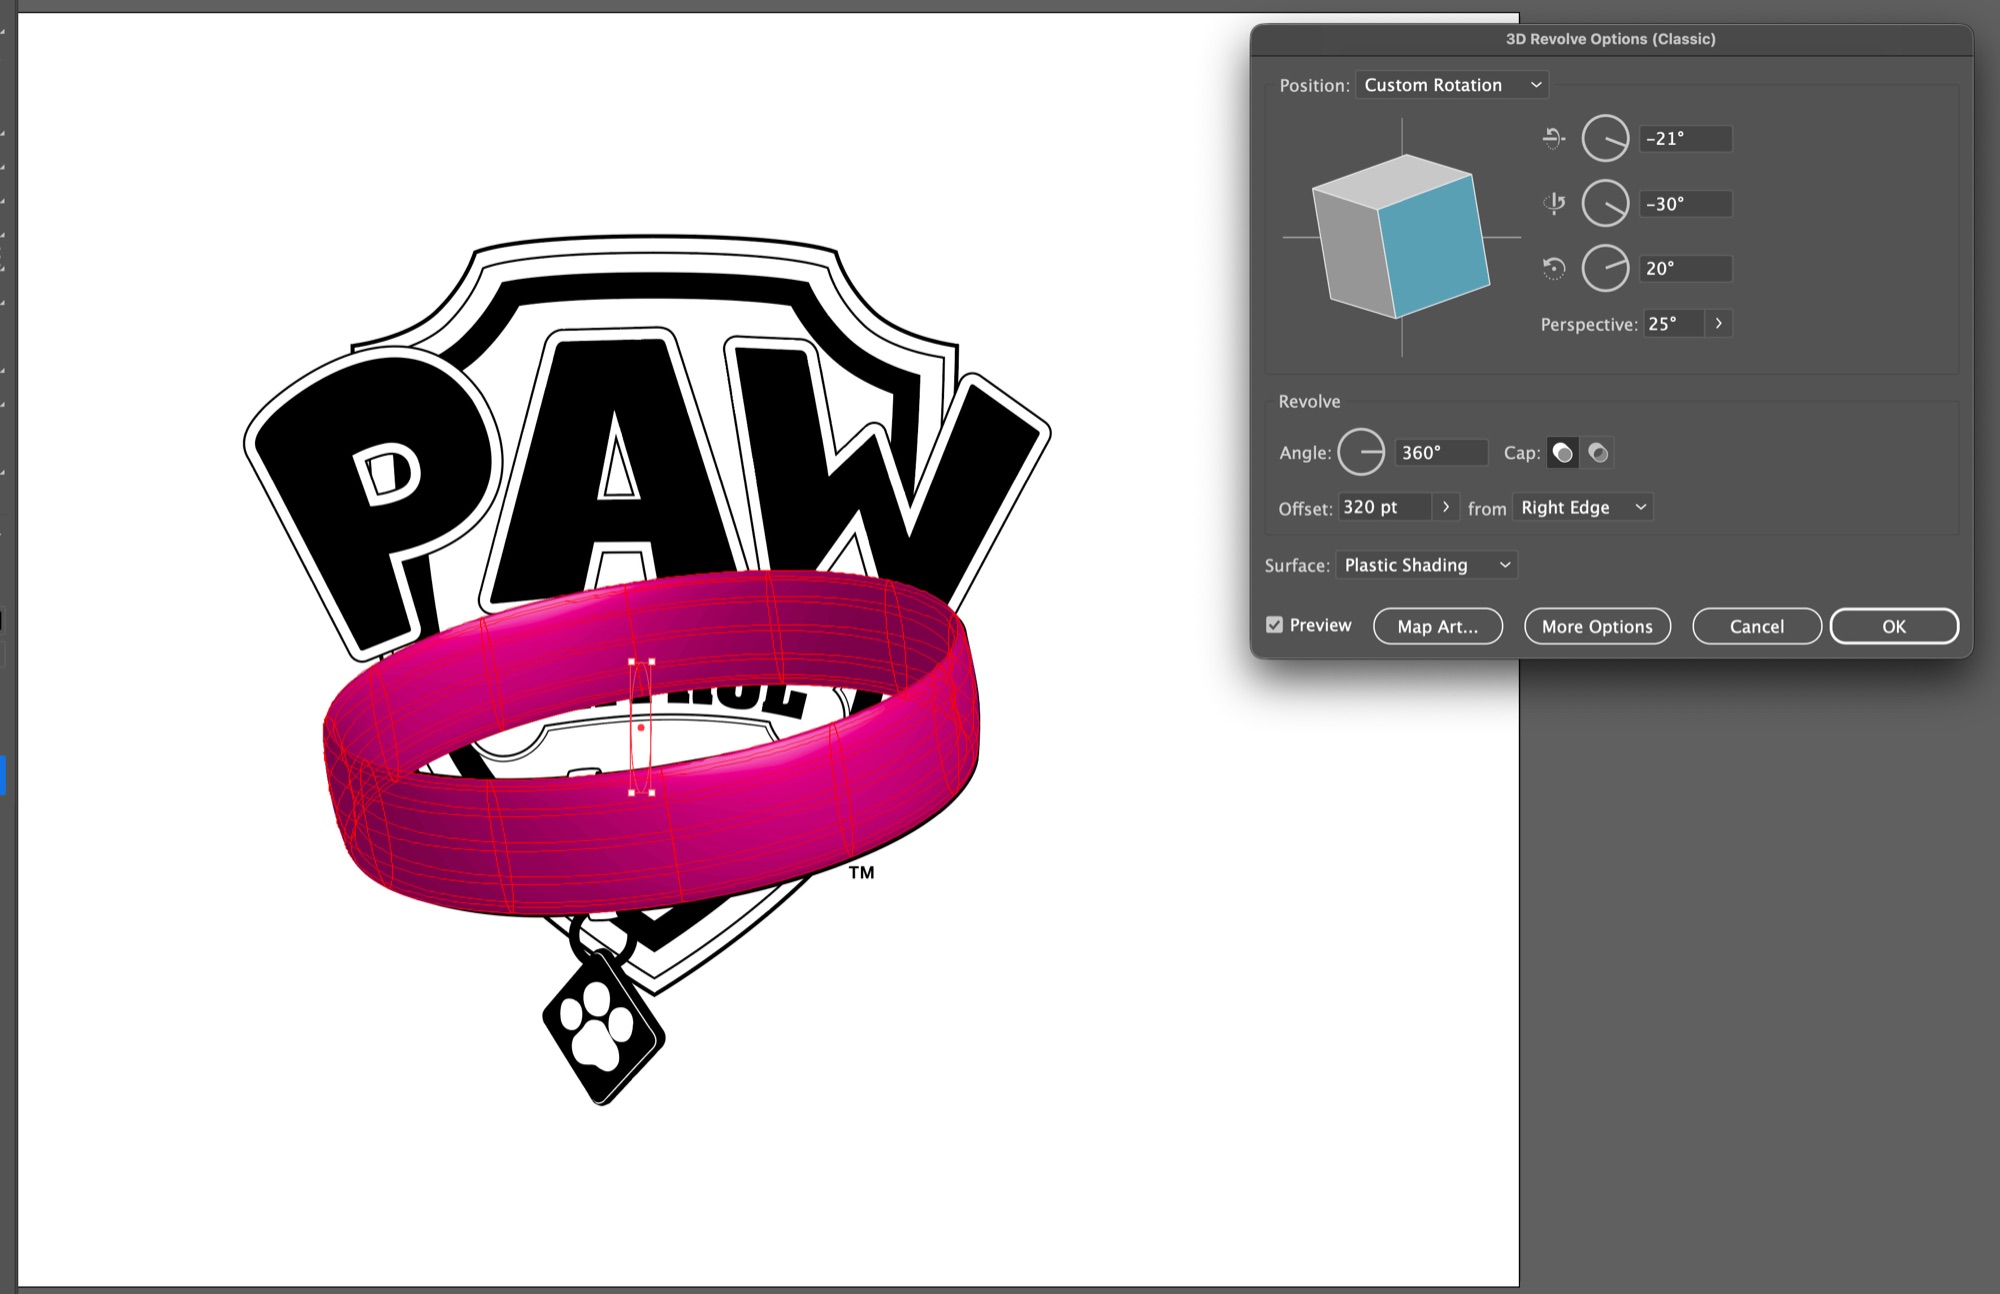Expand the Offset slider arrow
Image resolution: width=2000 pixels, height=1294 pixels.
[1445, 507]
